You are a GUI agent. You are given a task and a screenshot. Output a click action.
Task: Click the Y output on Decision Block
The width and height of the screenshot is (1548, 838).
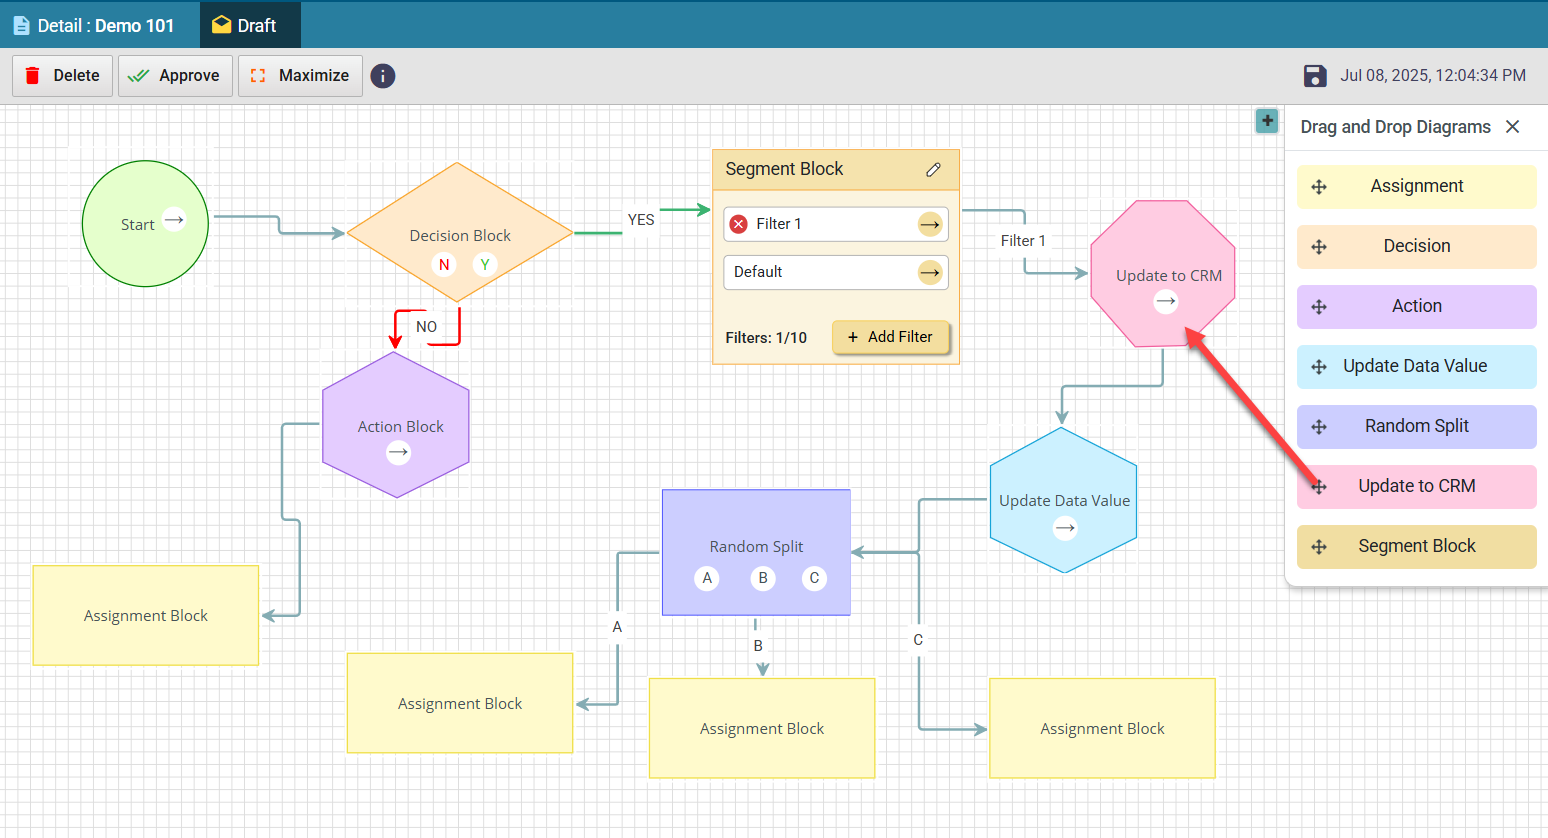point(485,265)
